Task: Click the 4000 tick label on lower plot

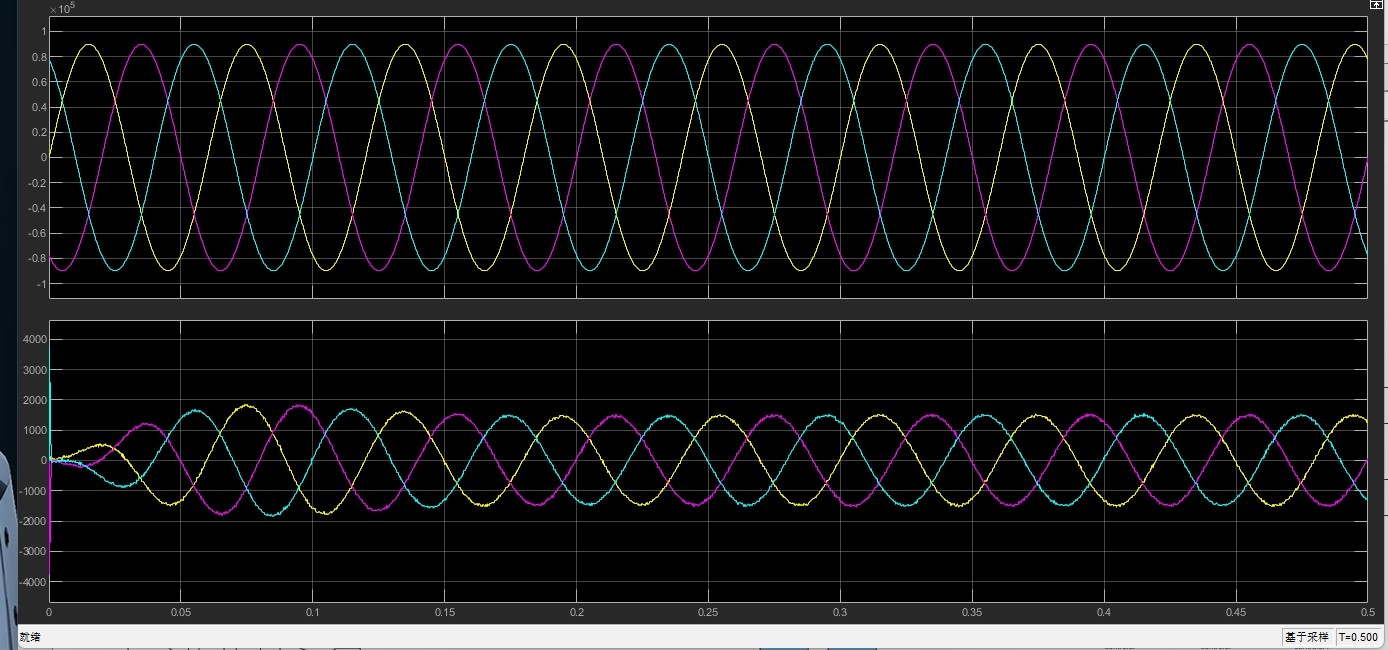Action: coord(34,340)
